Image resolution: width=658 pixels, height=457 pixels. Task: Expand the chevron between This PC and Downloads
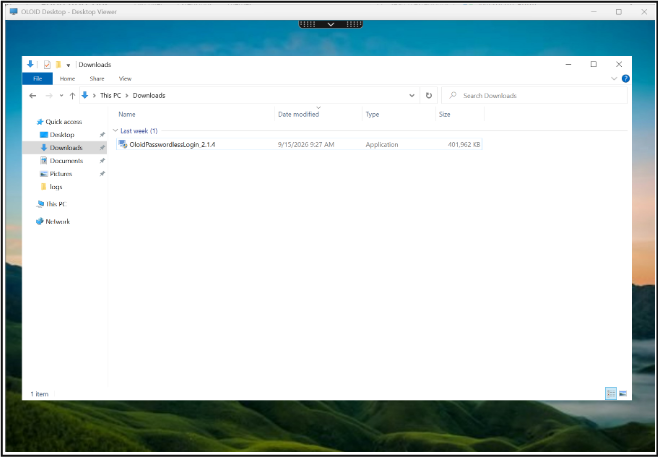(127, 96)
